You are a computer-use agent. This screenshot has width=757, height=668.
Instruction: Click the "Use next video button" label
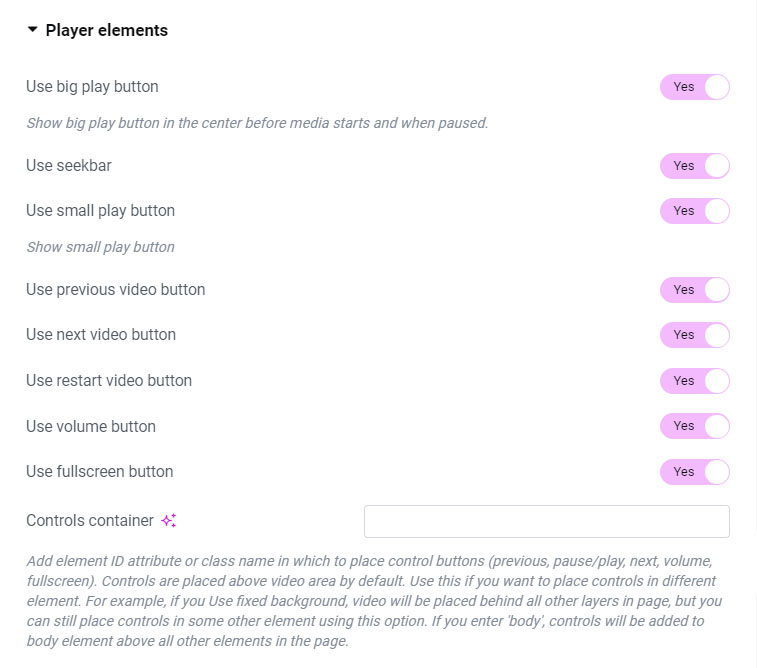point(101,335)
